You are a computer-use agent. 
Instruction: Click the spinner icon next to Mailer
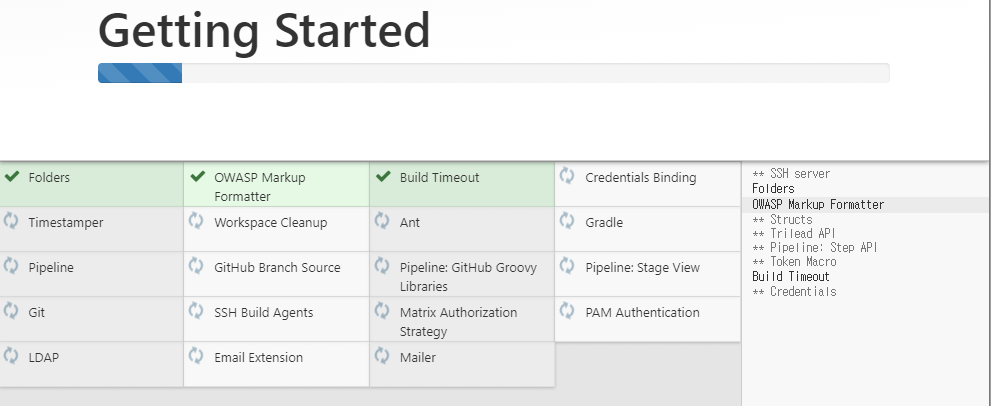tap(382, 355)
